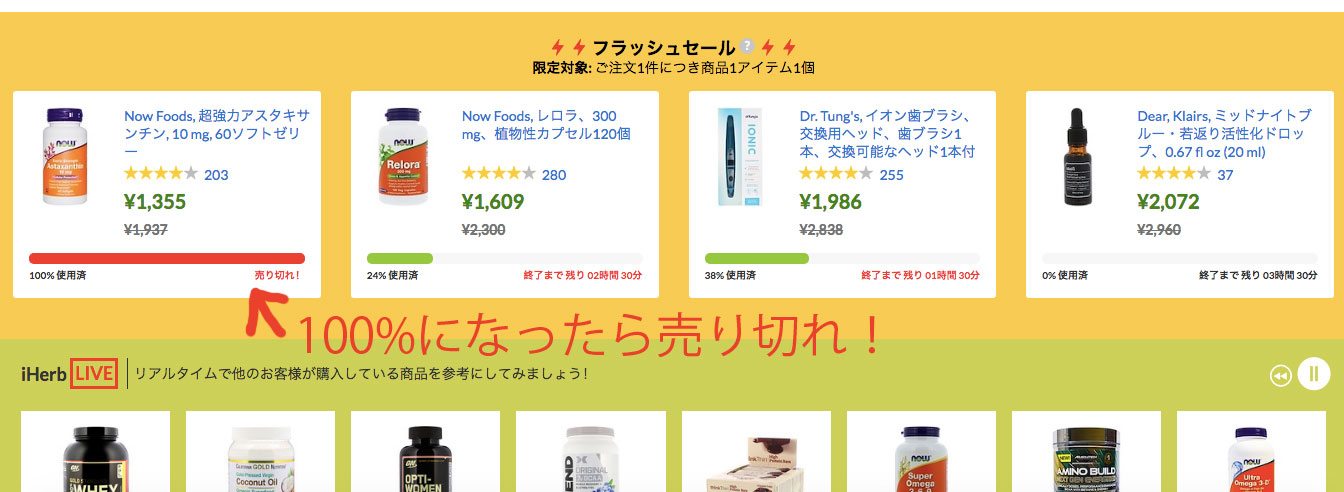Click the Gold Standard Whey product thumbnail
The height and width of the screenshot is (492, 1344).
tap(95, 458)
